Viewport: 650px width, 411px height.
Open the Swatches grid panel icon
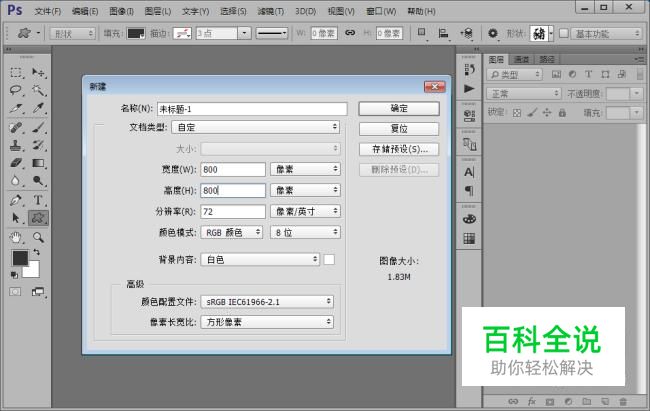point(469,238)
